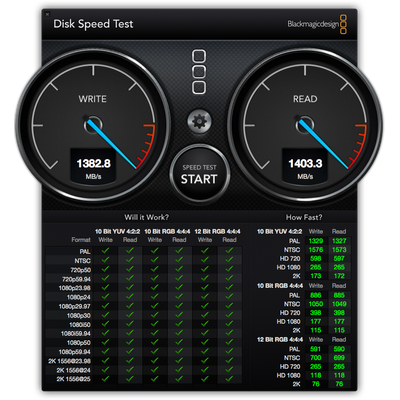Select the 591 PAL write value
The height and width of the screenshot is (400, 400).
click(x=316, y=349)
